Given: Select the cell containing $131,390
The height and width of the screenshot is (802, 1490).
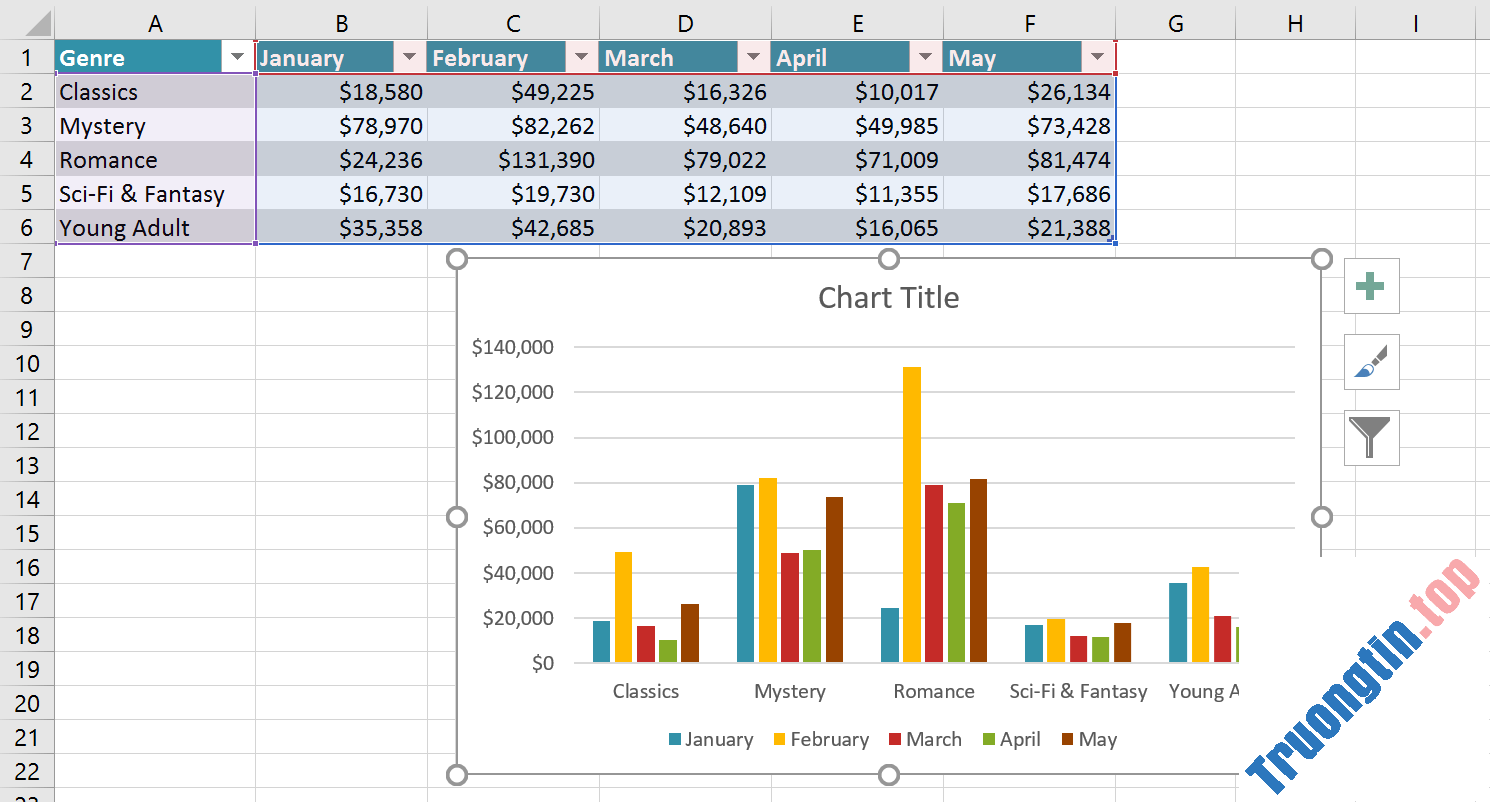Looking at the screenshot, I should click(513, 159).
